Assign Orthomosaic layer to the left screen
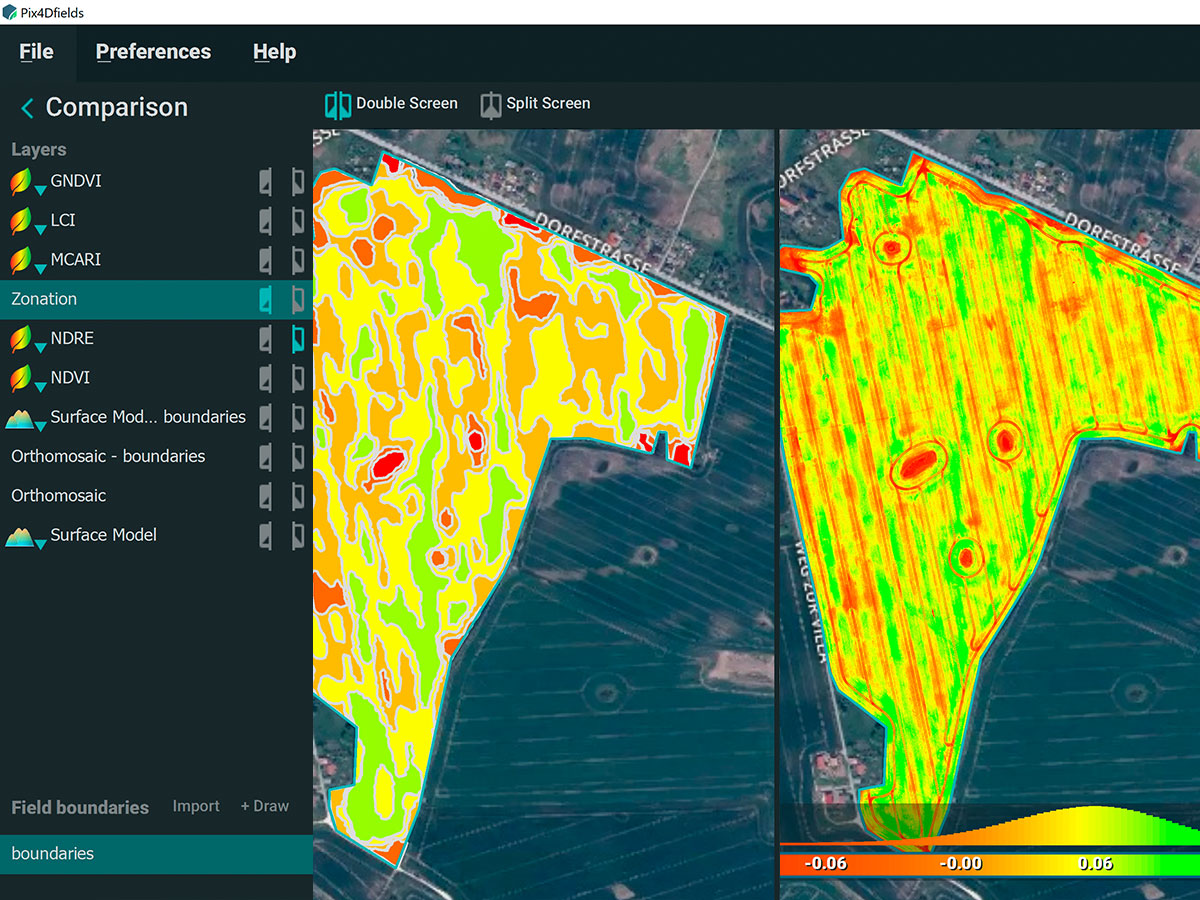This screenshot has width=1200, height=900. coord(265,496)
